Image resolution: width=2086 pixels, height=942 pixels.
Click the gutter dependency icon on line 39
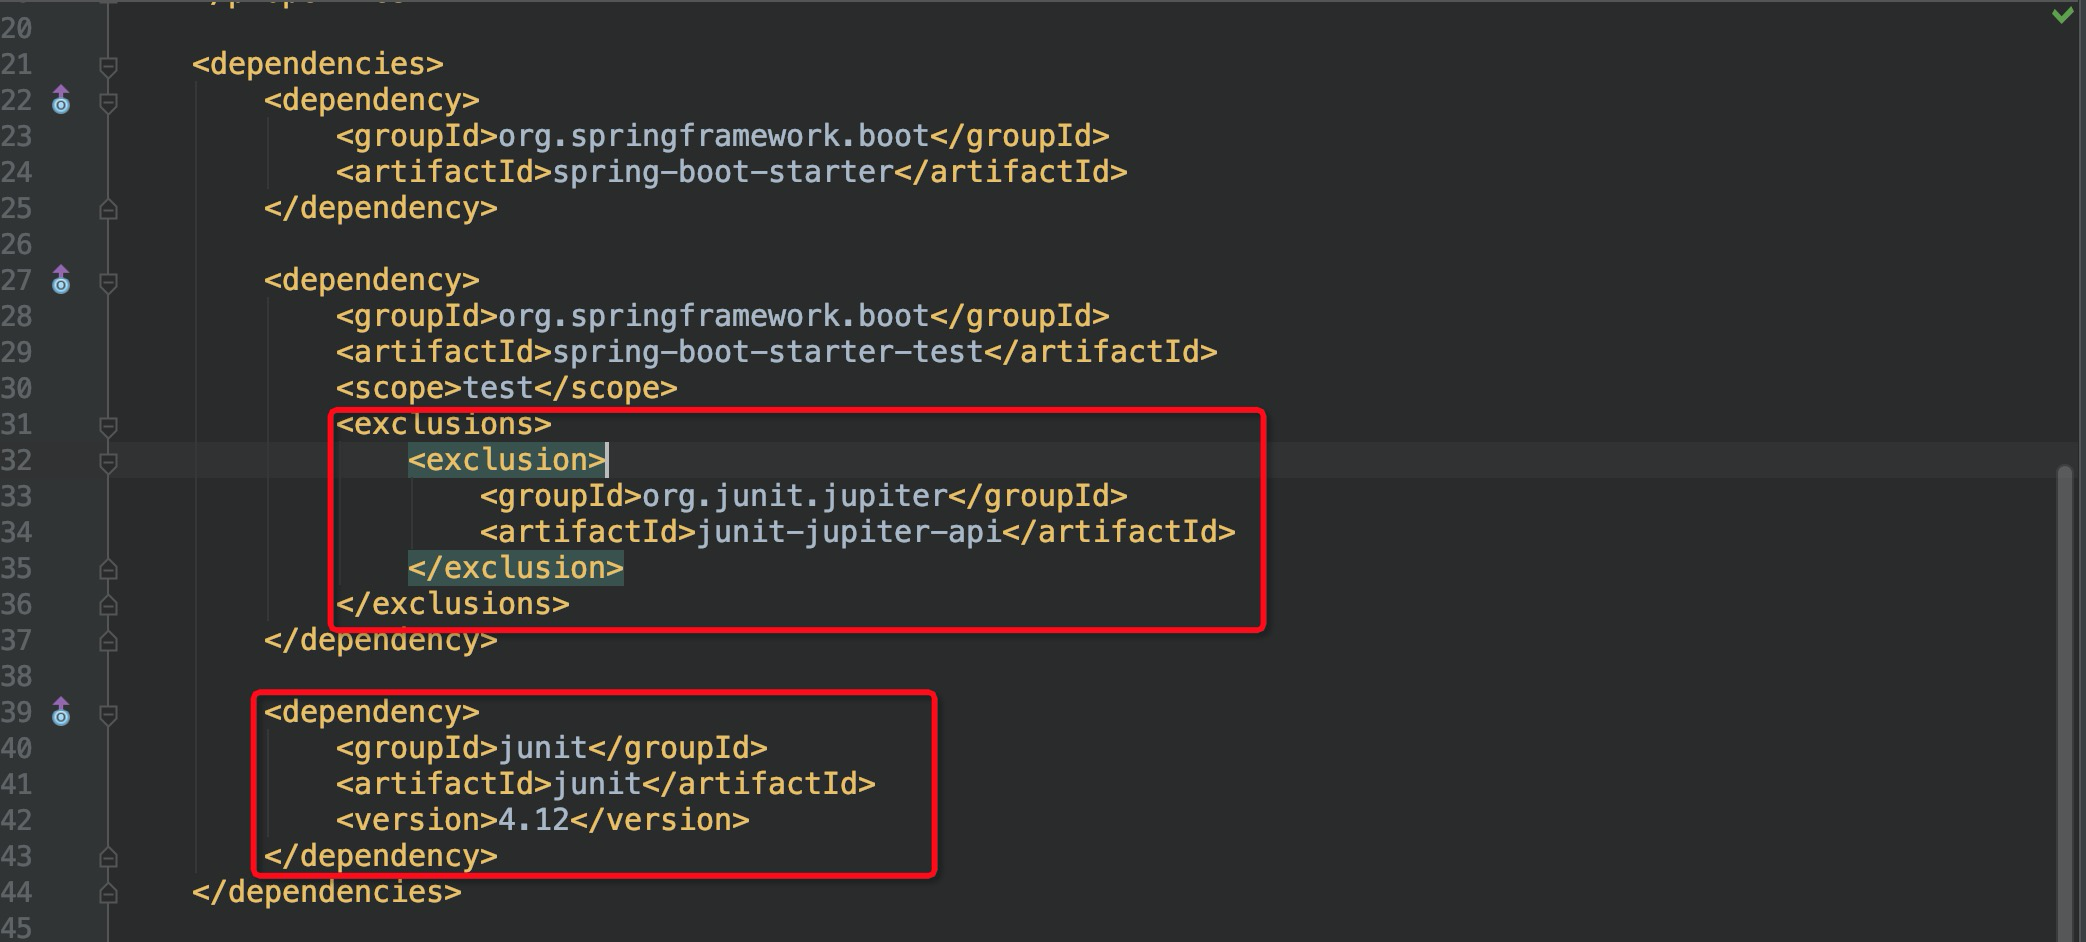click(61, 712)
